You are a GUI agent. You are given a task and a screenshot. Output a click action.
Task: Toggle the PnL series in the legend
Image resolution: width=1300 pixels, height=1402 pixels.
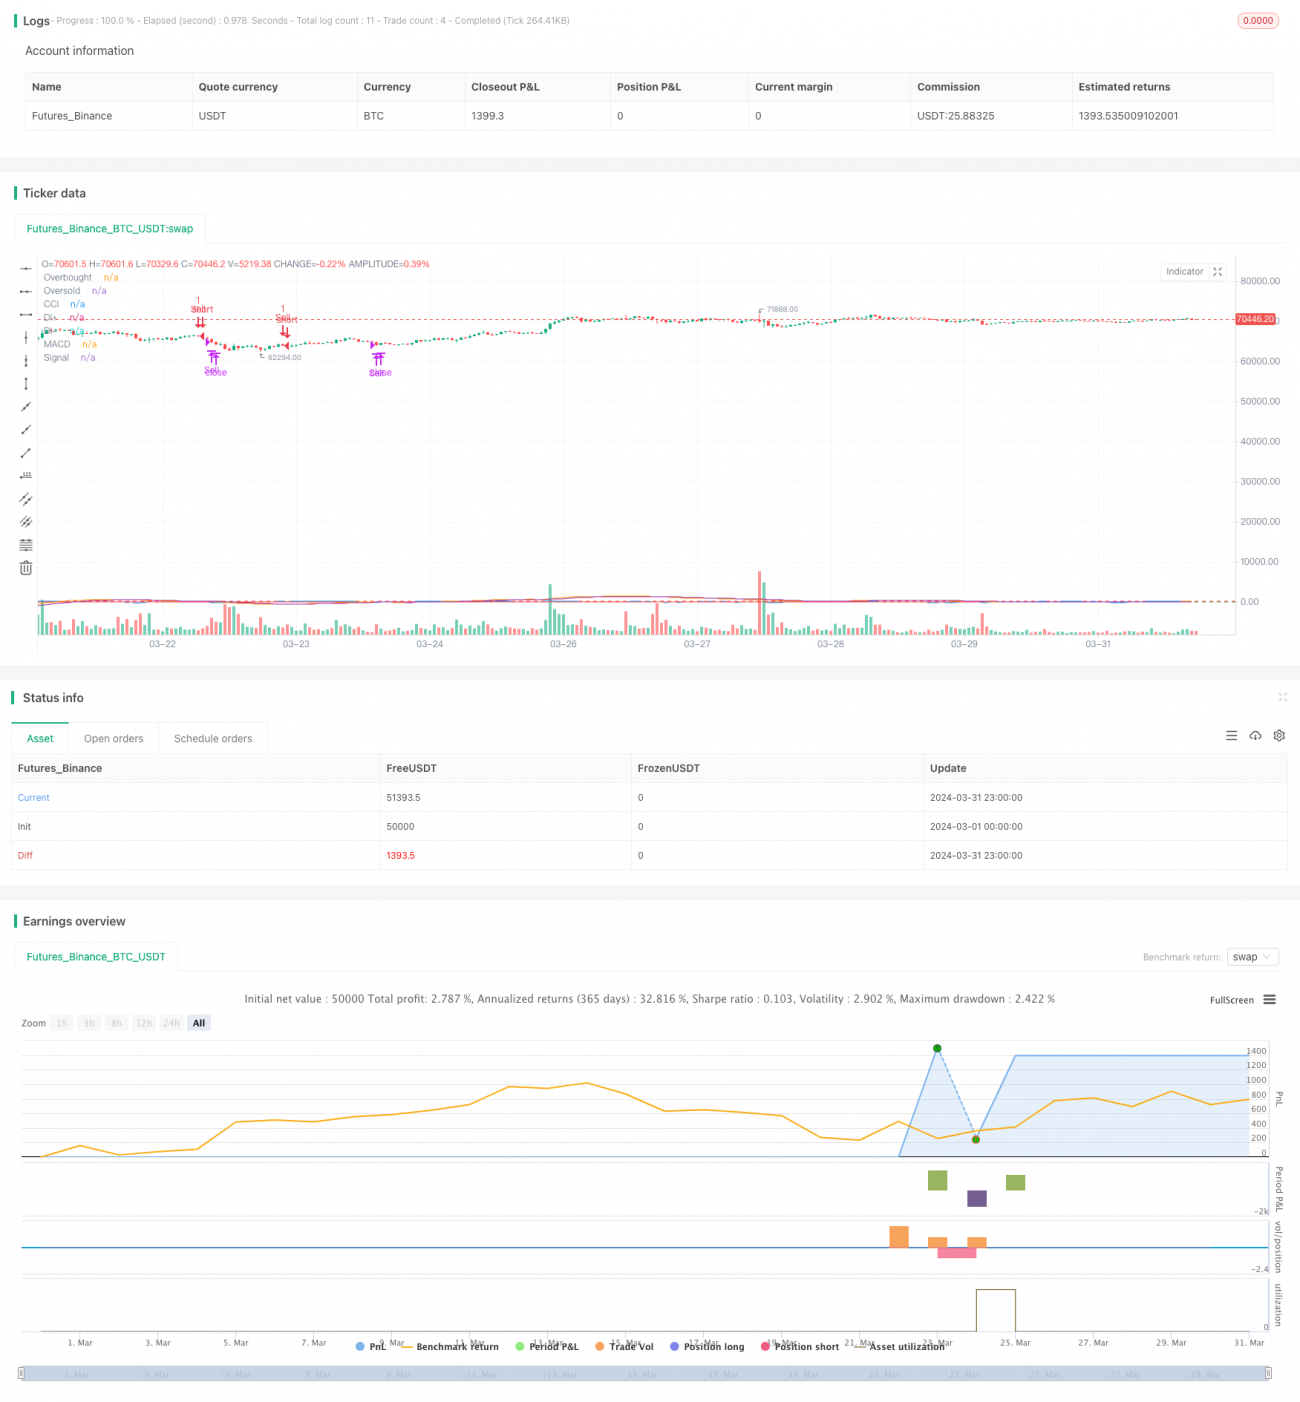click(374, 1347)
